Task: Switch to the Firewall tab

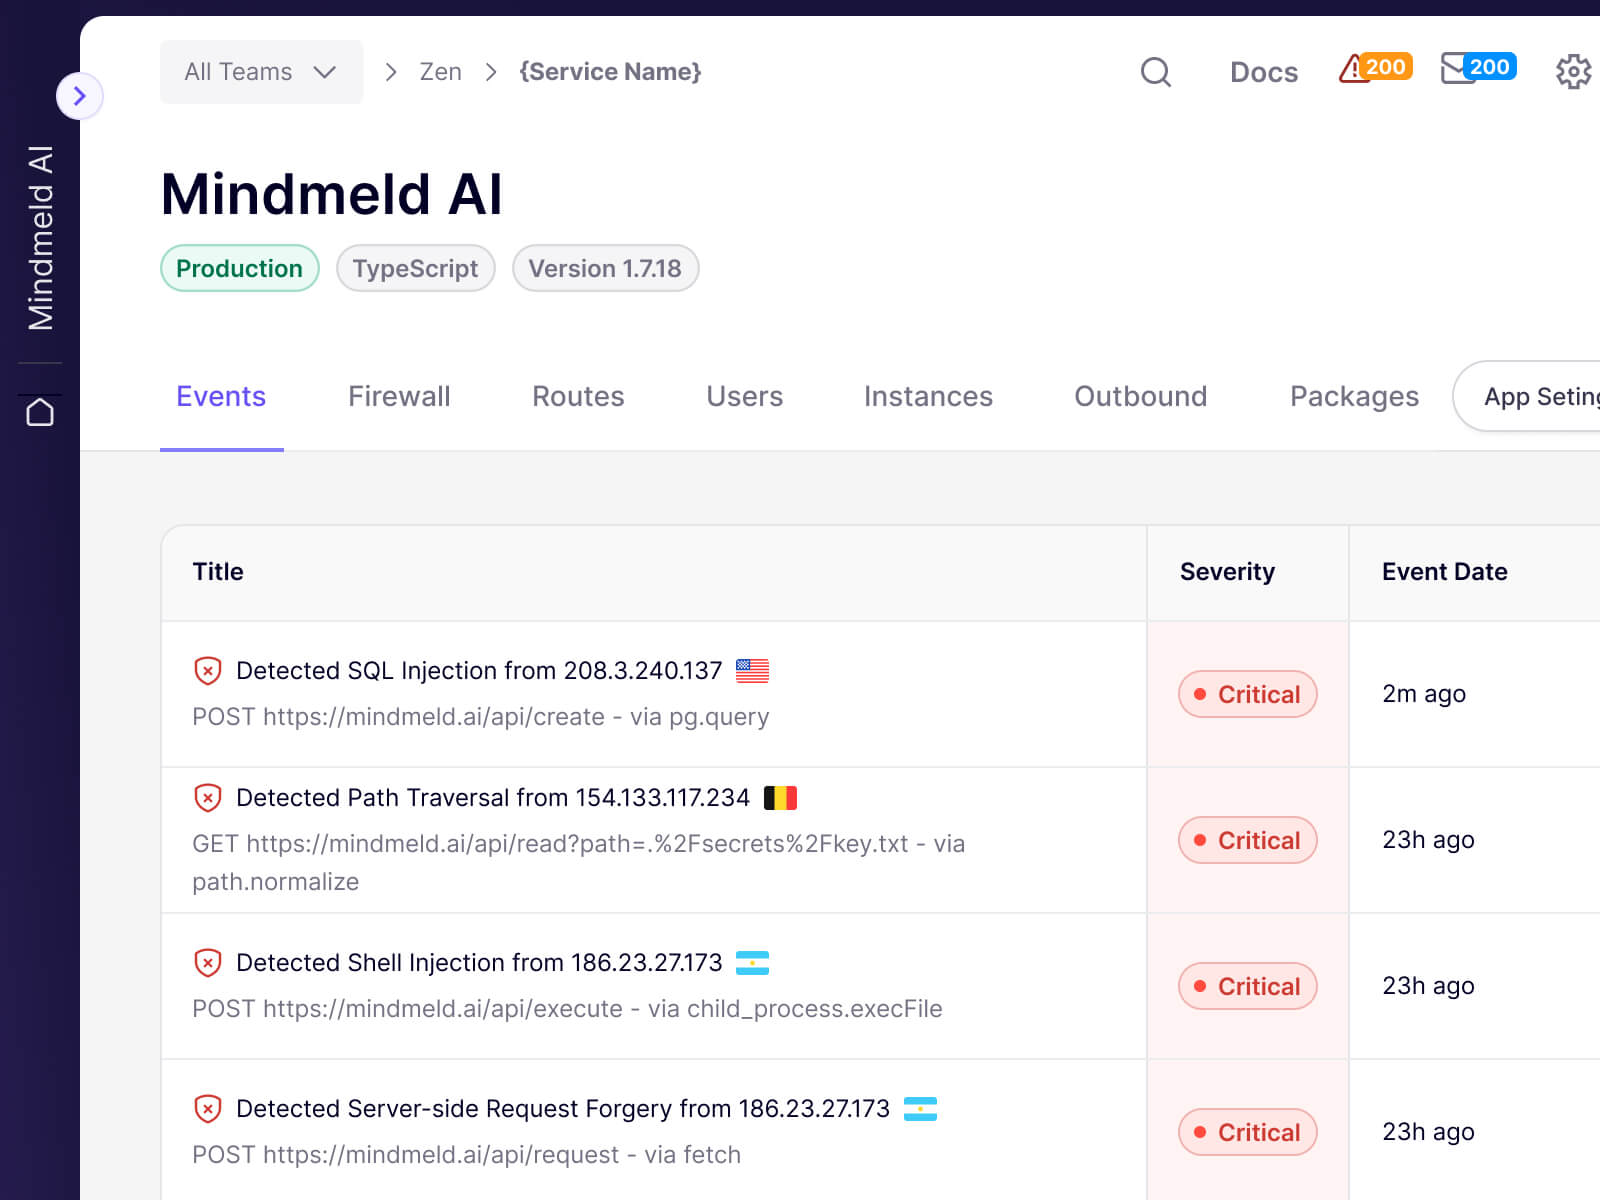Action: [399, 397]
